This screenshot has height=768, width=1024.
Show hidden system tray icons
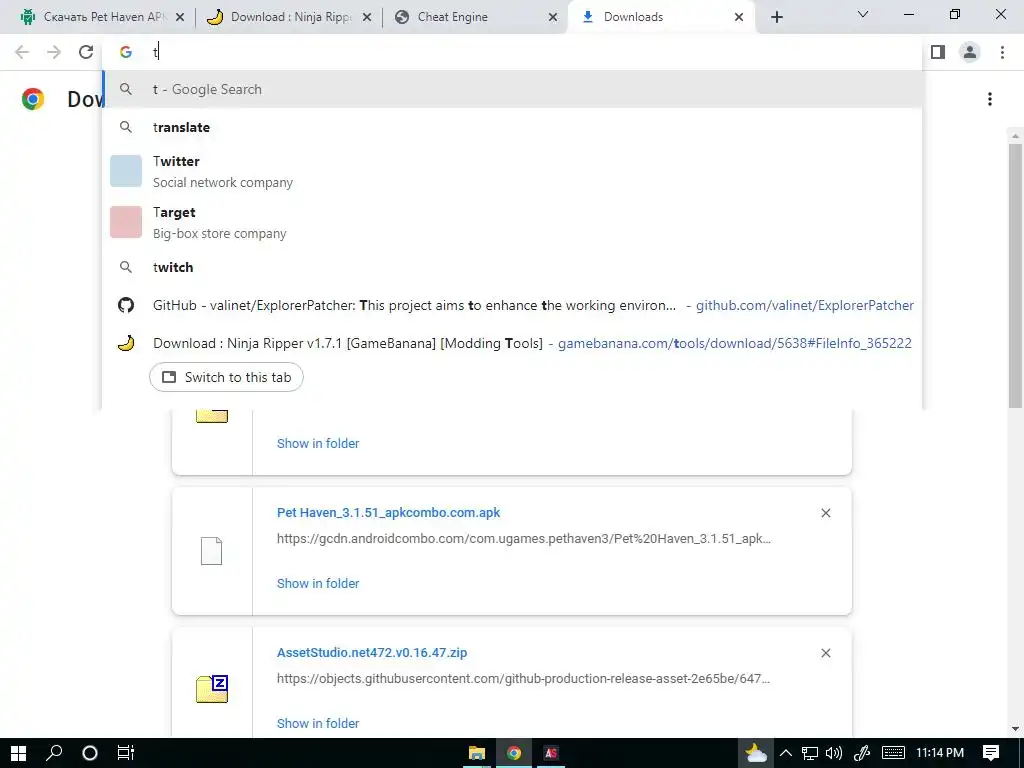click(786, 753)
